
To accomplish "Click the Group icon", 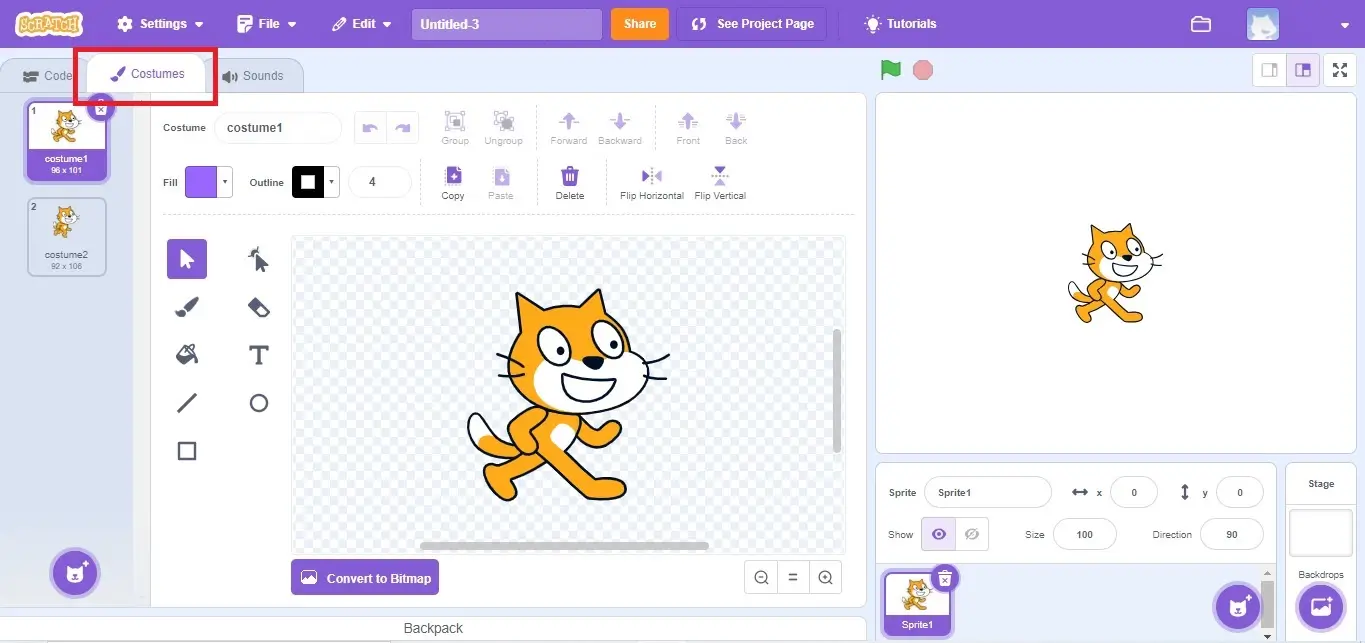I will click(x=455, y=128).
